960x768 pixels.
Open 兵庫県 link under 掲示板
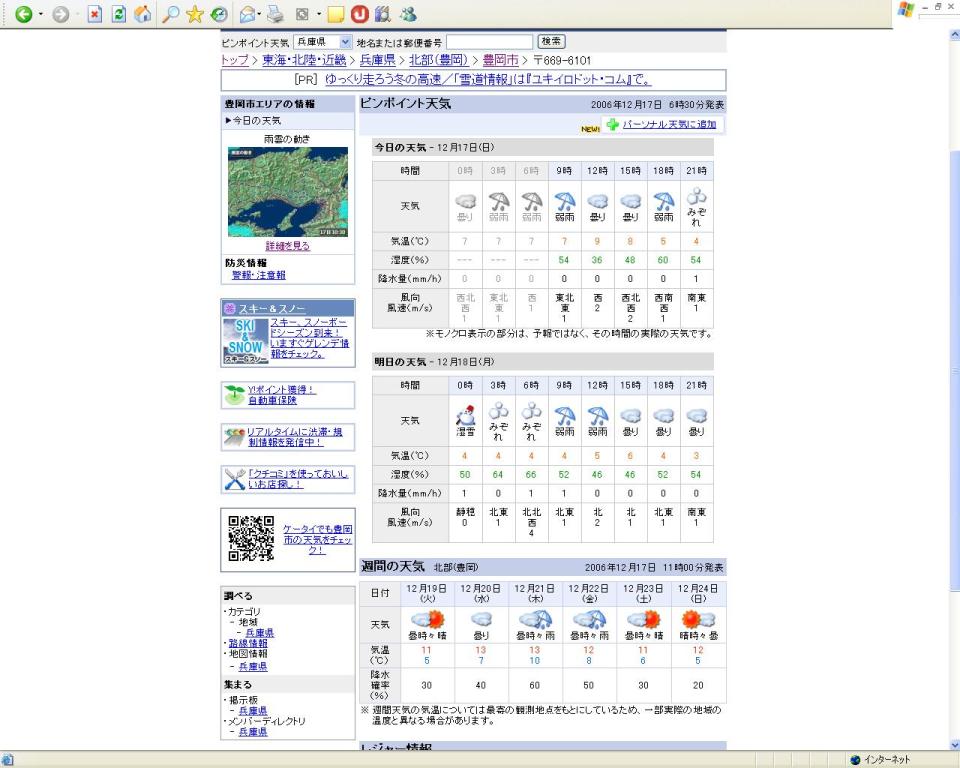click(253, 711)
